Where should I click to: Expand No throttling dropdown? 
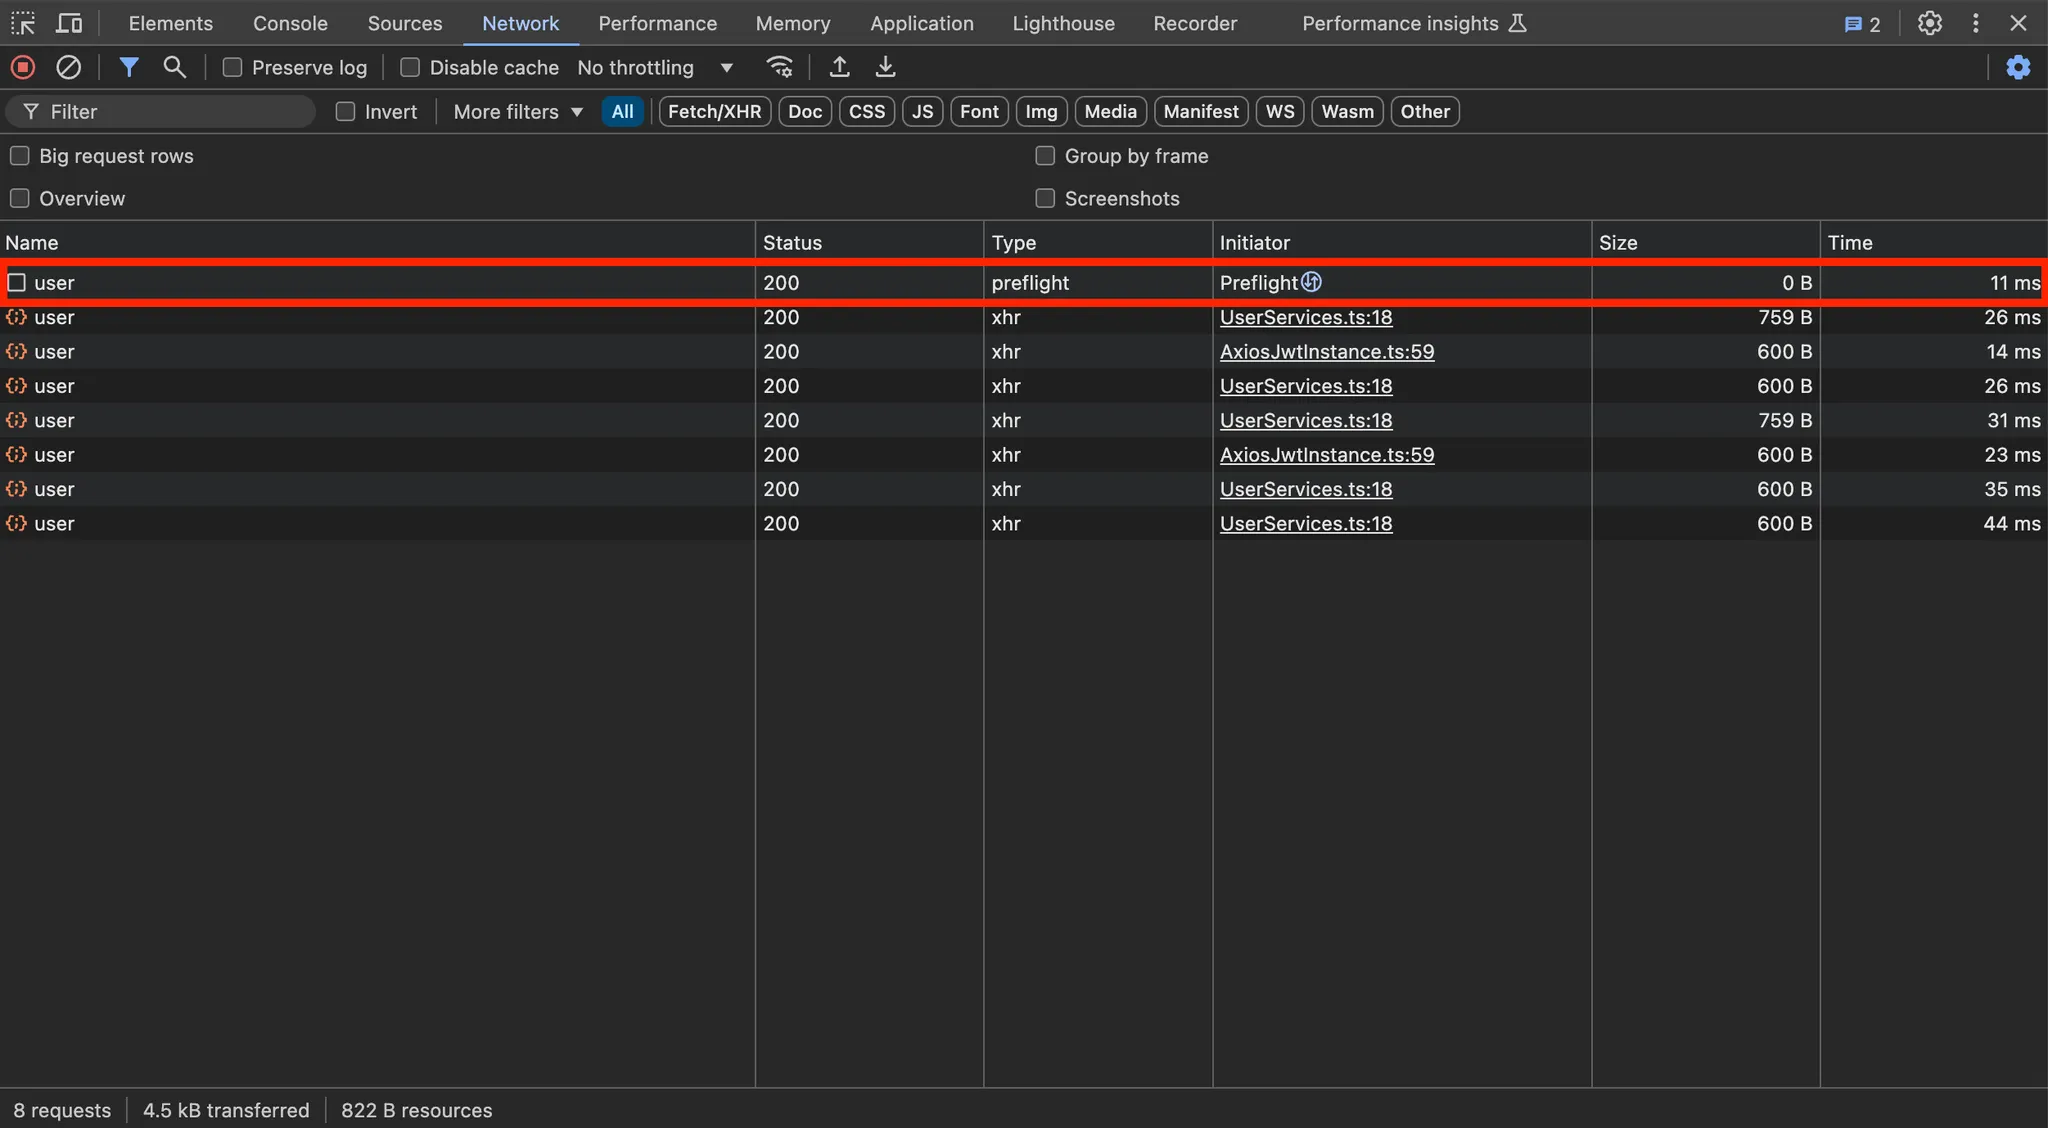coord(655,67)
